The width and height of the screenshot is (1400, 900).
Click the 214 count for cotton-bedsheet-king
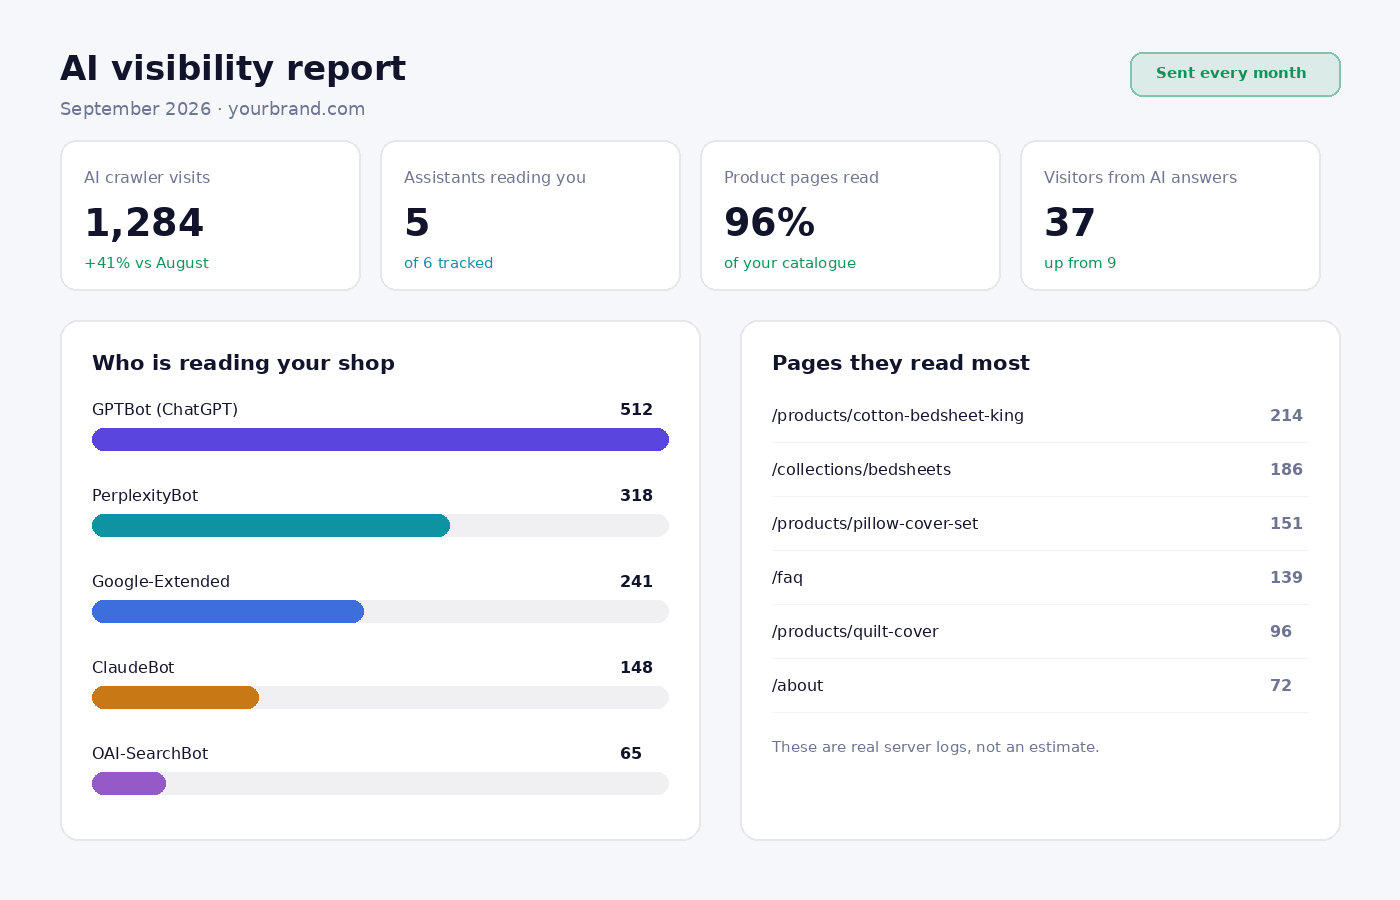click(1286, 416)
